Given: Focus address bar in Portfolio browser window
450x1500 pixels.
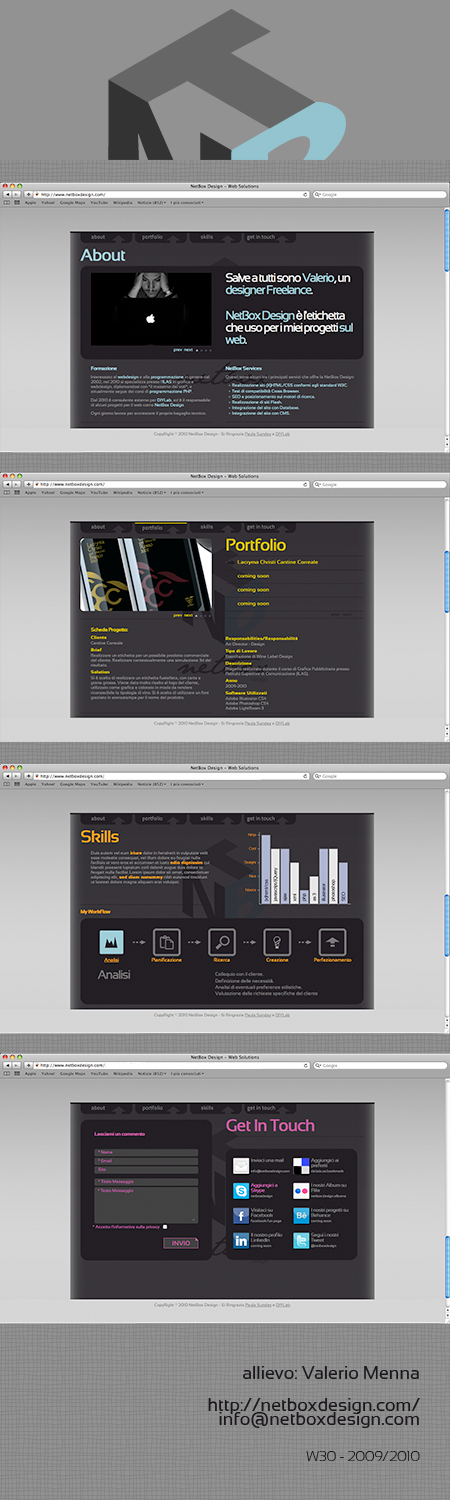Looking at the screenshot, I should click(170, 484).
